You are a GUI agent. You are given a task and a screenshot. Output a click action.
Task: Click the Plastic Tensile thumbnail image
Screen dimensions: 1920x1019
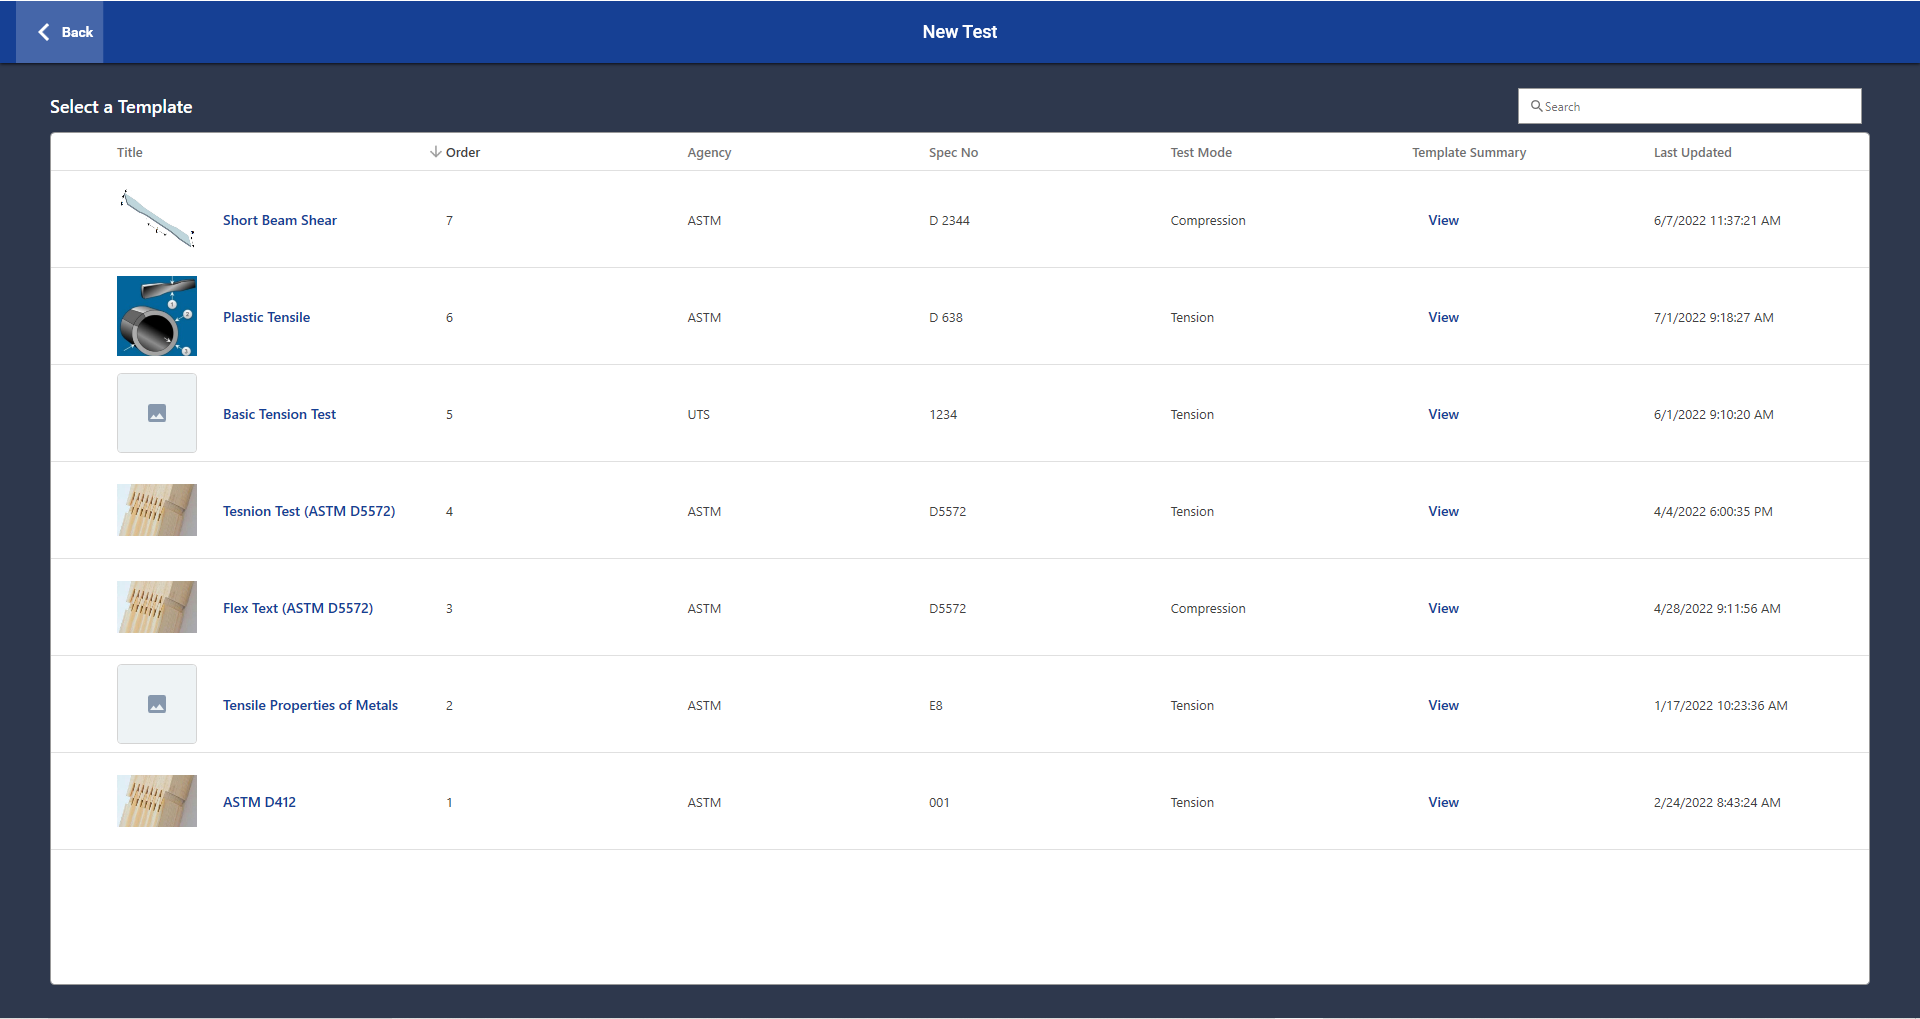click(x=157, y=316)
